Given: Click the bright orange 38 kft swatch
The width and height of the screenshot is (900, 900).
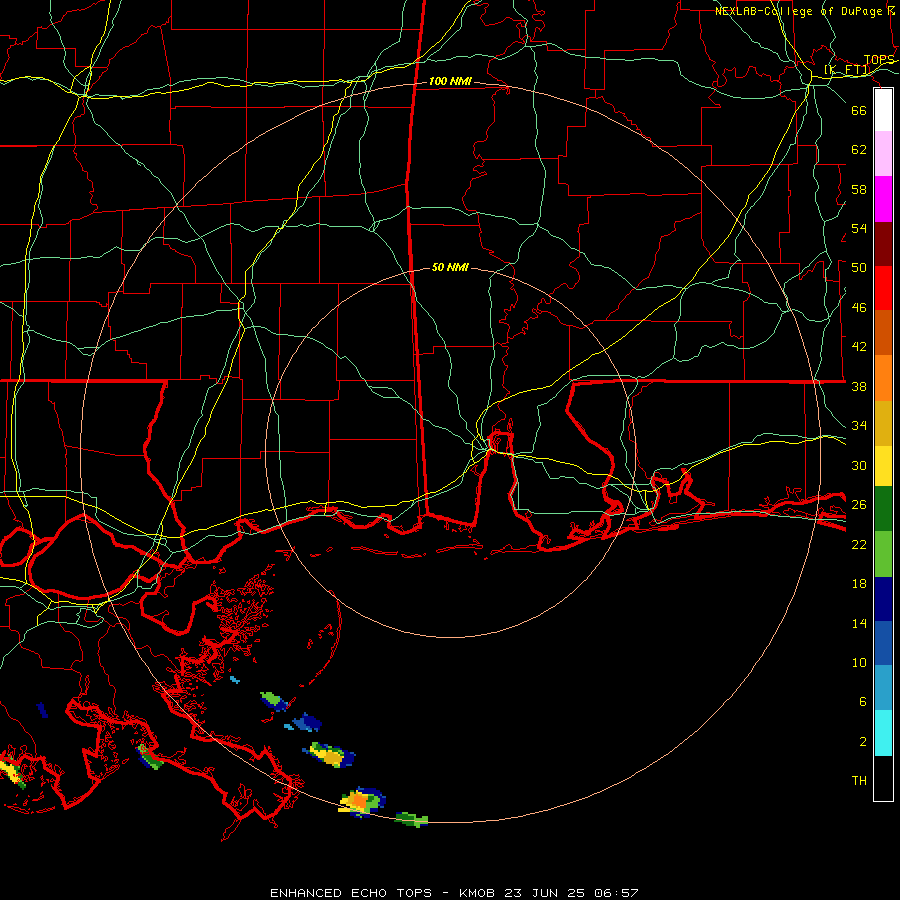Looking at the screenshot, I should [x=883, y=378].
